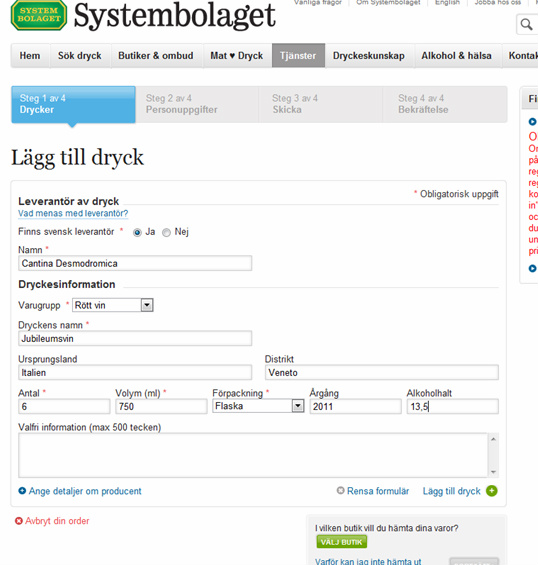The width and height of the screenshot is (538, 565).
Task: Select the Steg 2 av 4 Personuppgifter step
Action: 197,104
